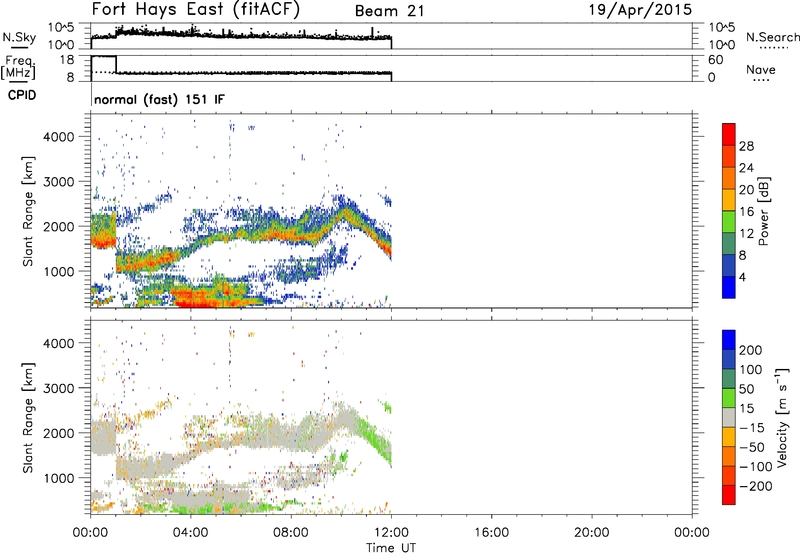Click the 'Nave' legend label

(x=761, y=70)
